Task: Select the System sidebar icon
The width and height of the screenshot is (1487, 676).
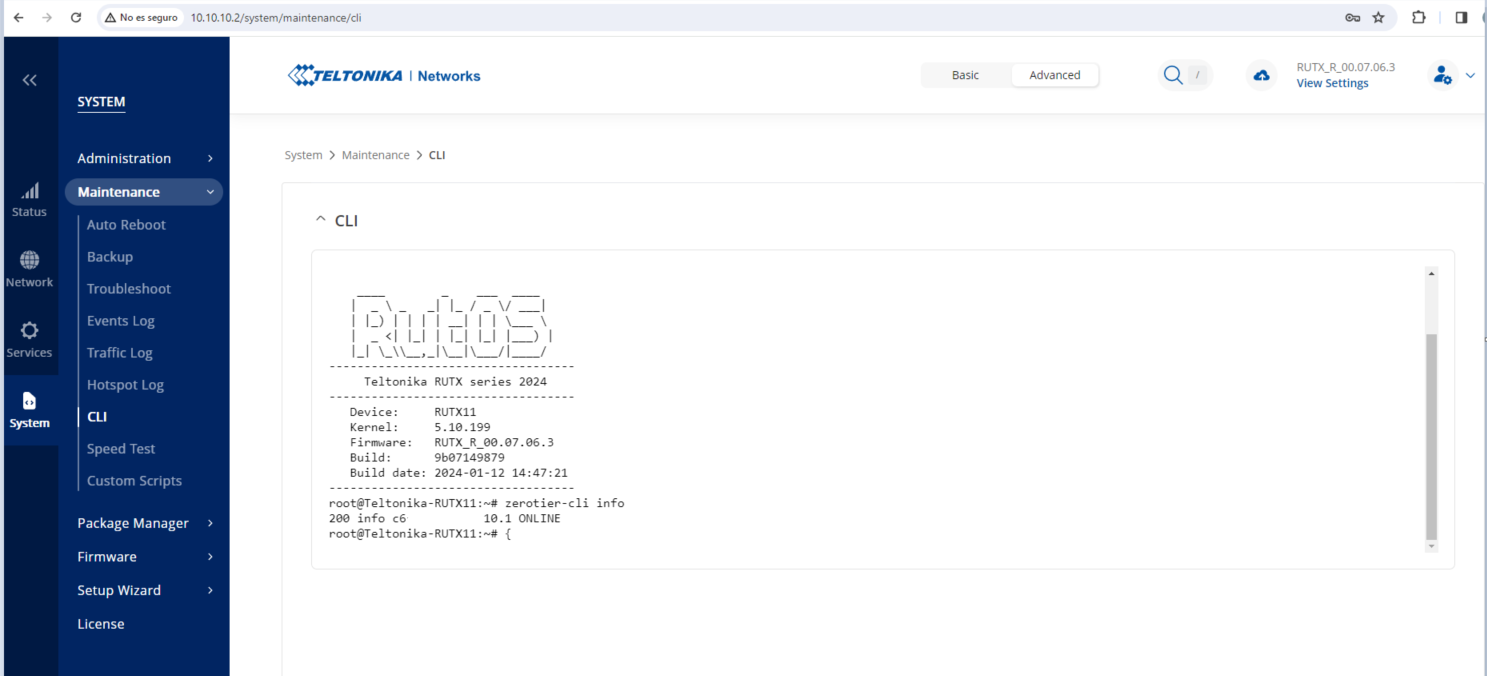Action: [x=30, y=411]
